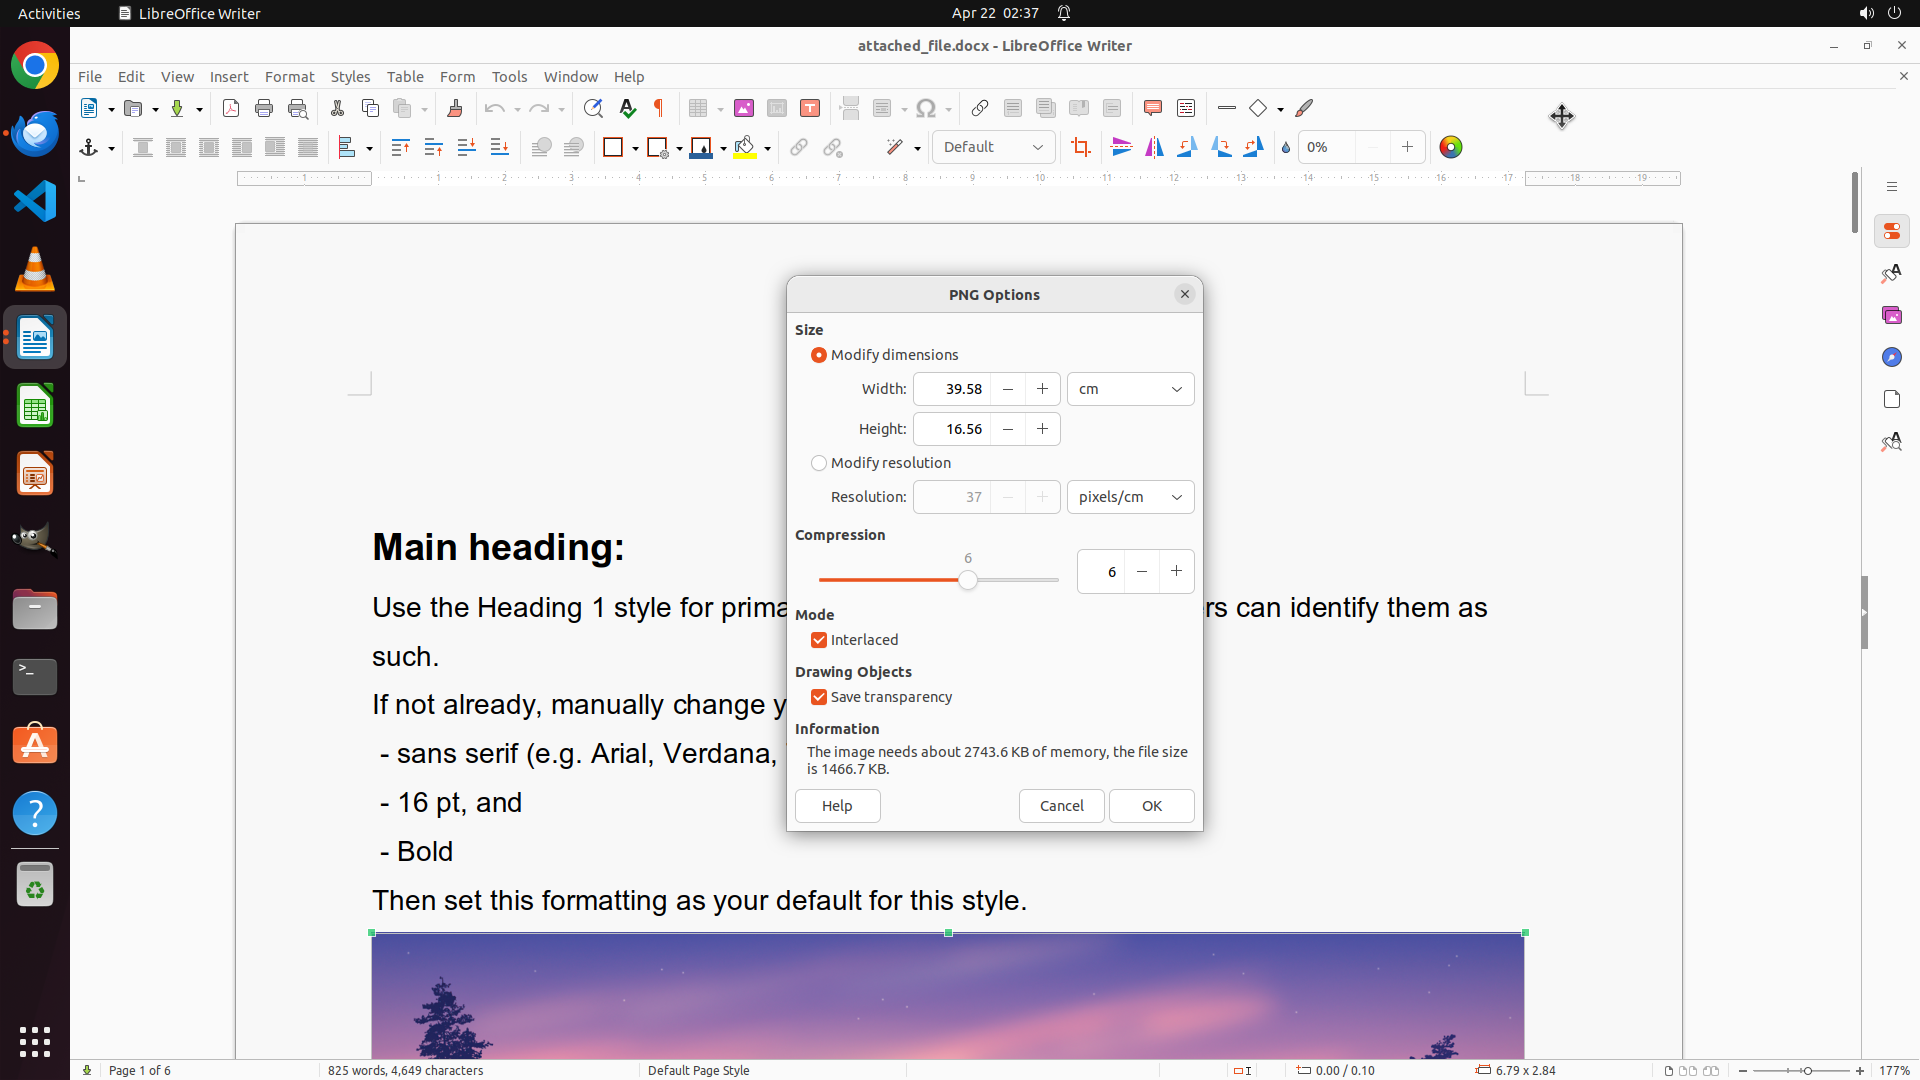Open the Navigator sidebar compass icon
Screen dimensions: 1920x1080
pyautogui.click(x=1891, y=357)
